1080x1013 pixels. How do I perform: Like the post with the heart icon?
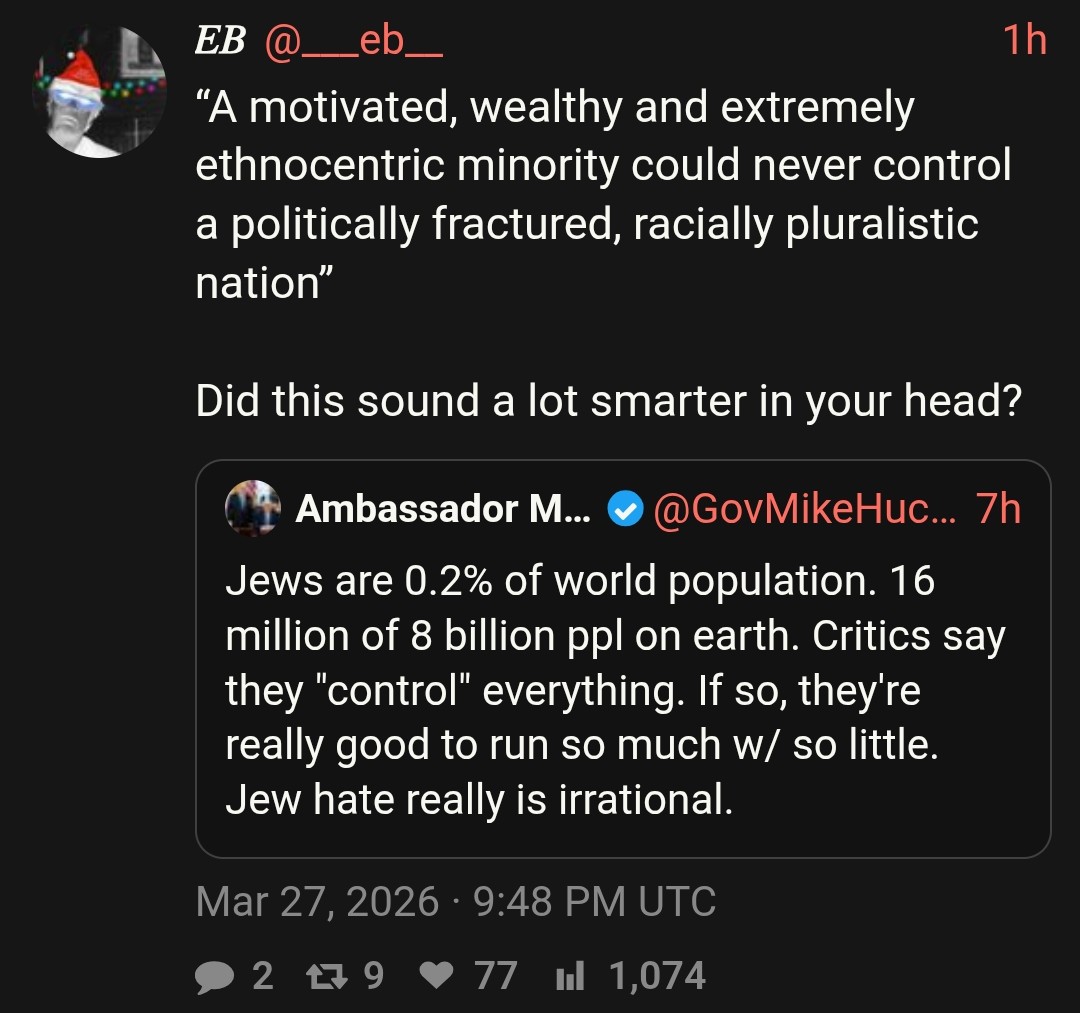[x=435, y=976]
